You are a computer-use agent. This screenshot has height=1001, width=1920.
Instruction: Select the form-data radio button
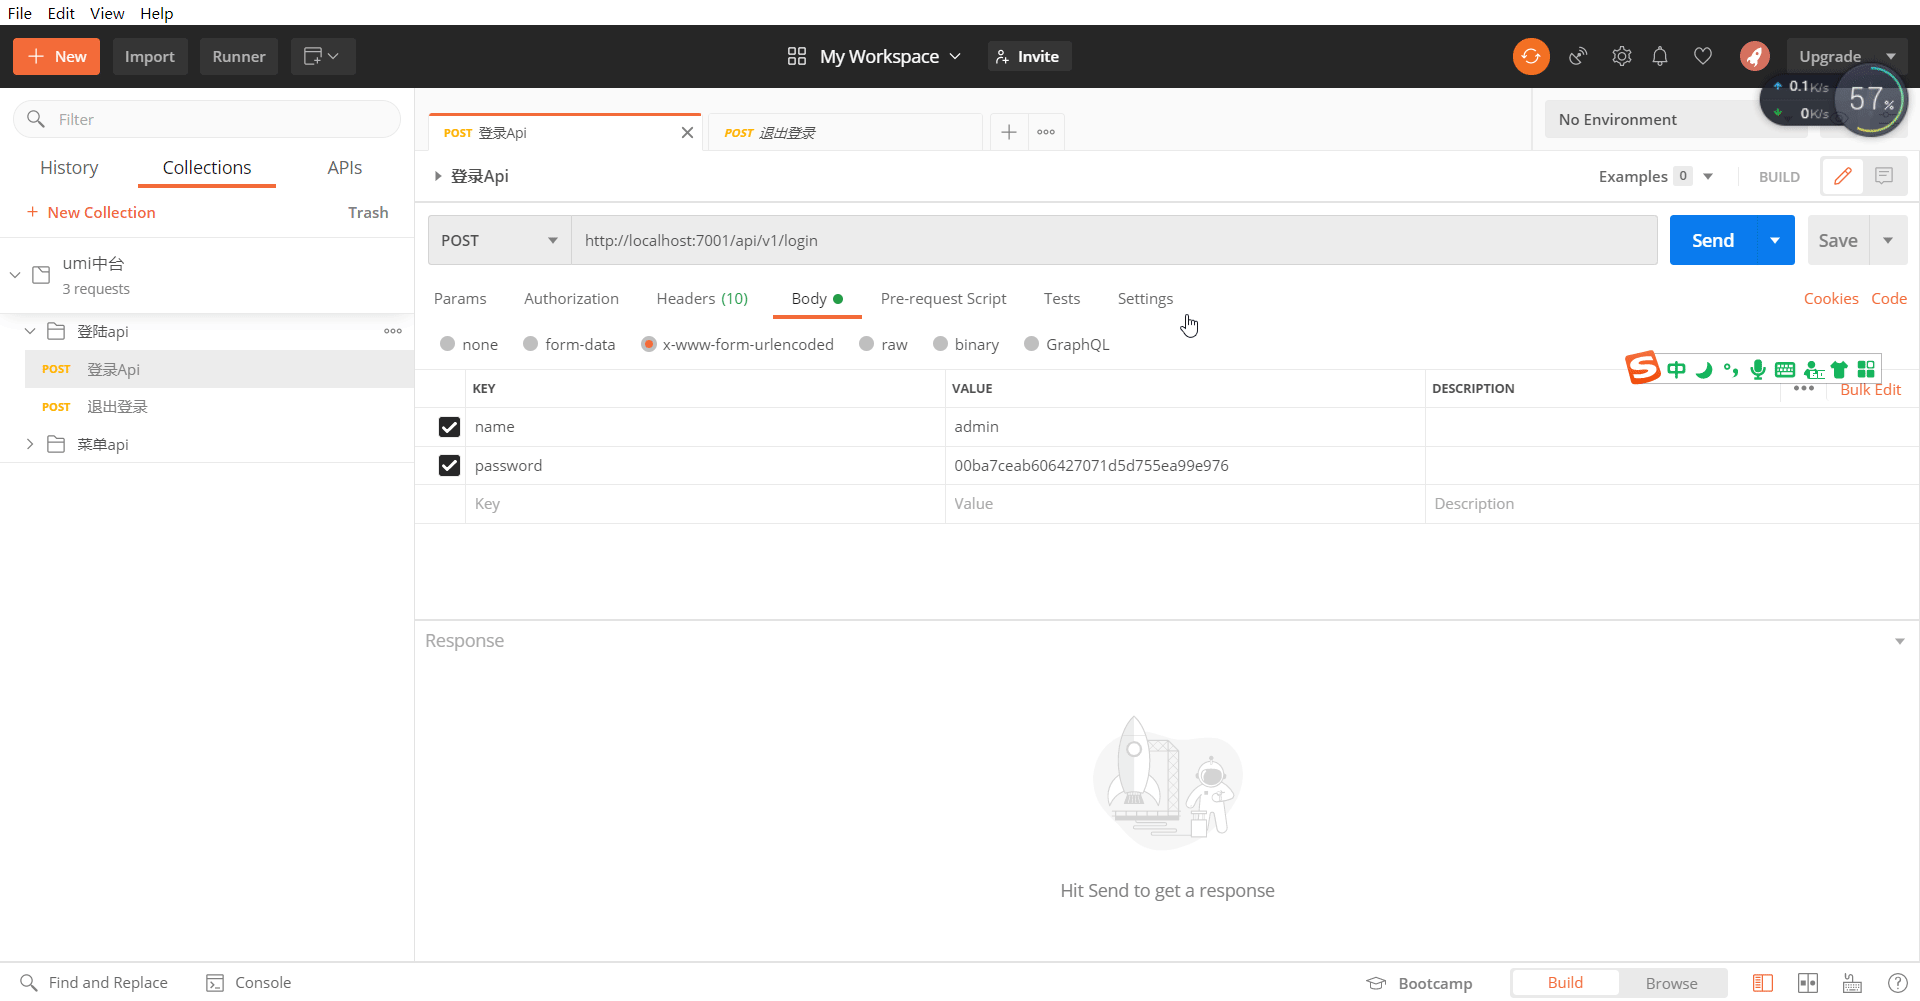click(531, 344)
